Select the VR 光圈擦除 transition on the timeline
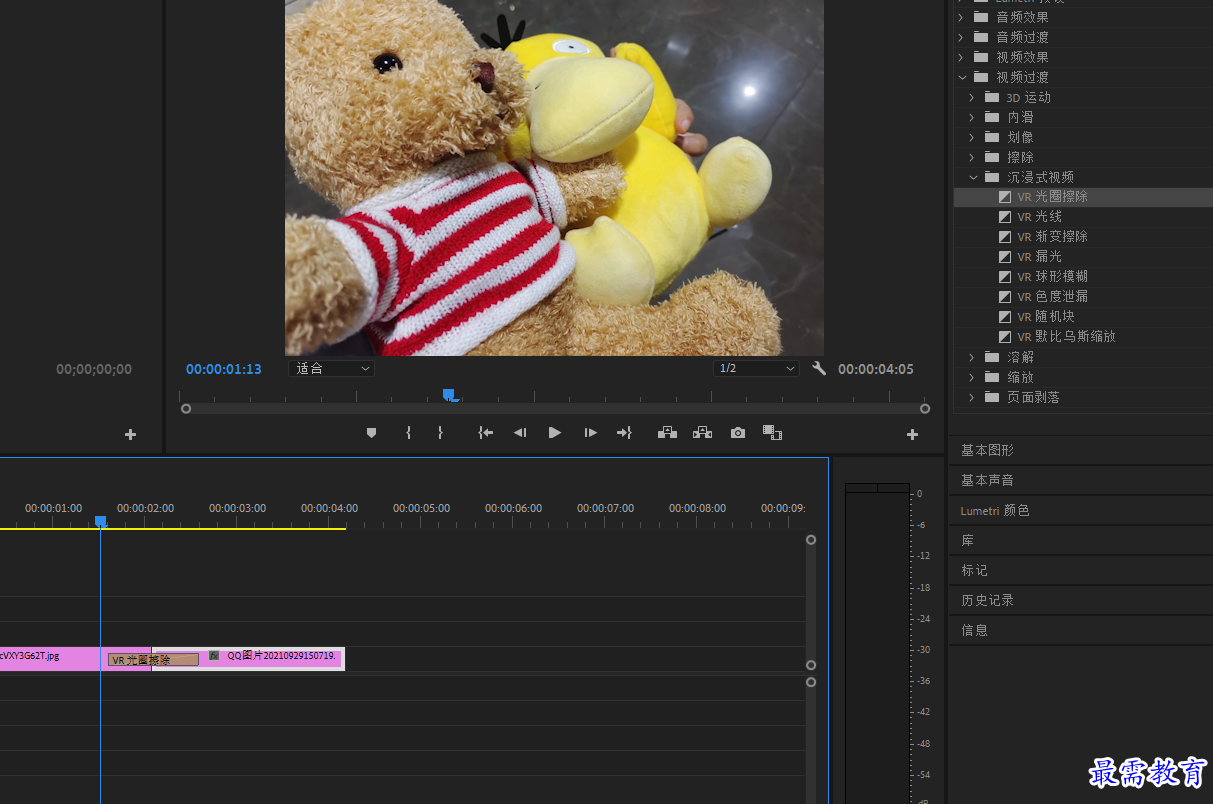The width and height of the screenshot is (1213, 804). [153, 660]
